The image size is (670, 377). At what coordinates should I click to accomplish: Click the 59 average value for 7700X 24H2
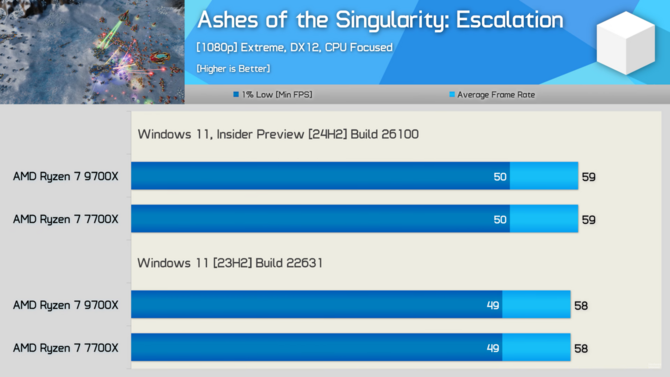click(x=588, y=220)
